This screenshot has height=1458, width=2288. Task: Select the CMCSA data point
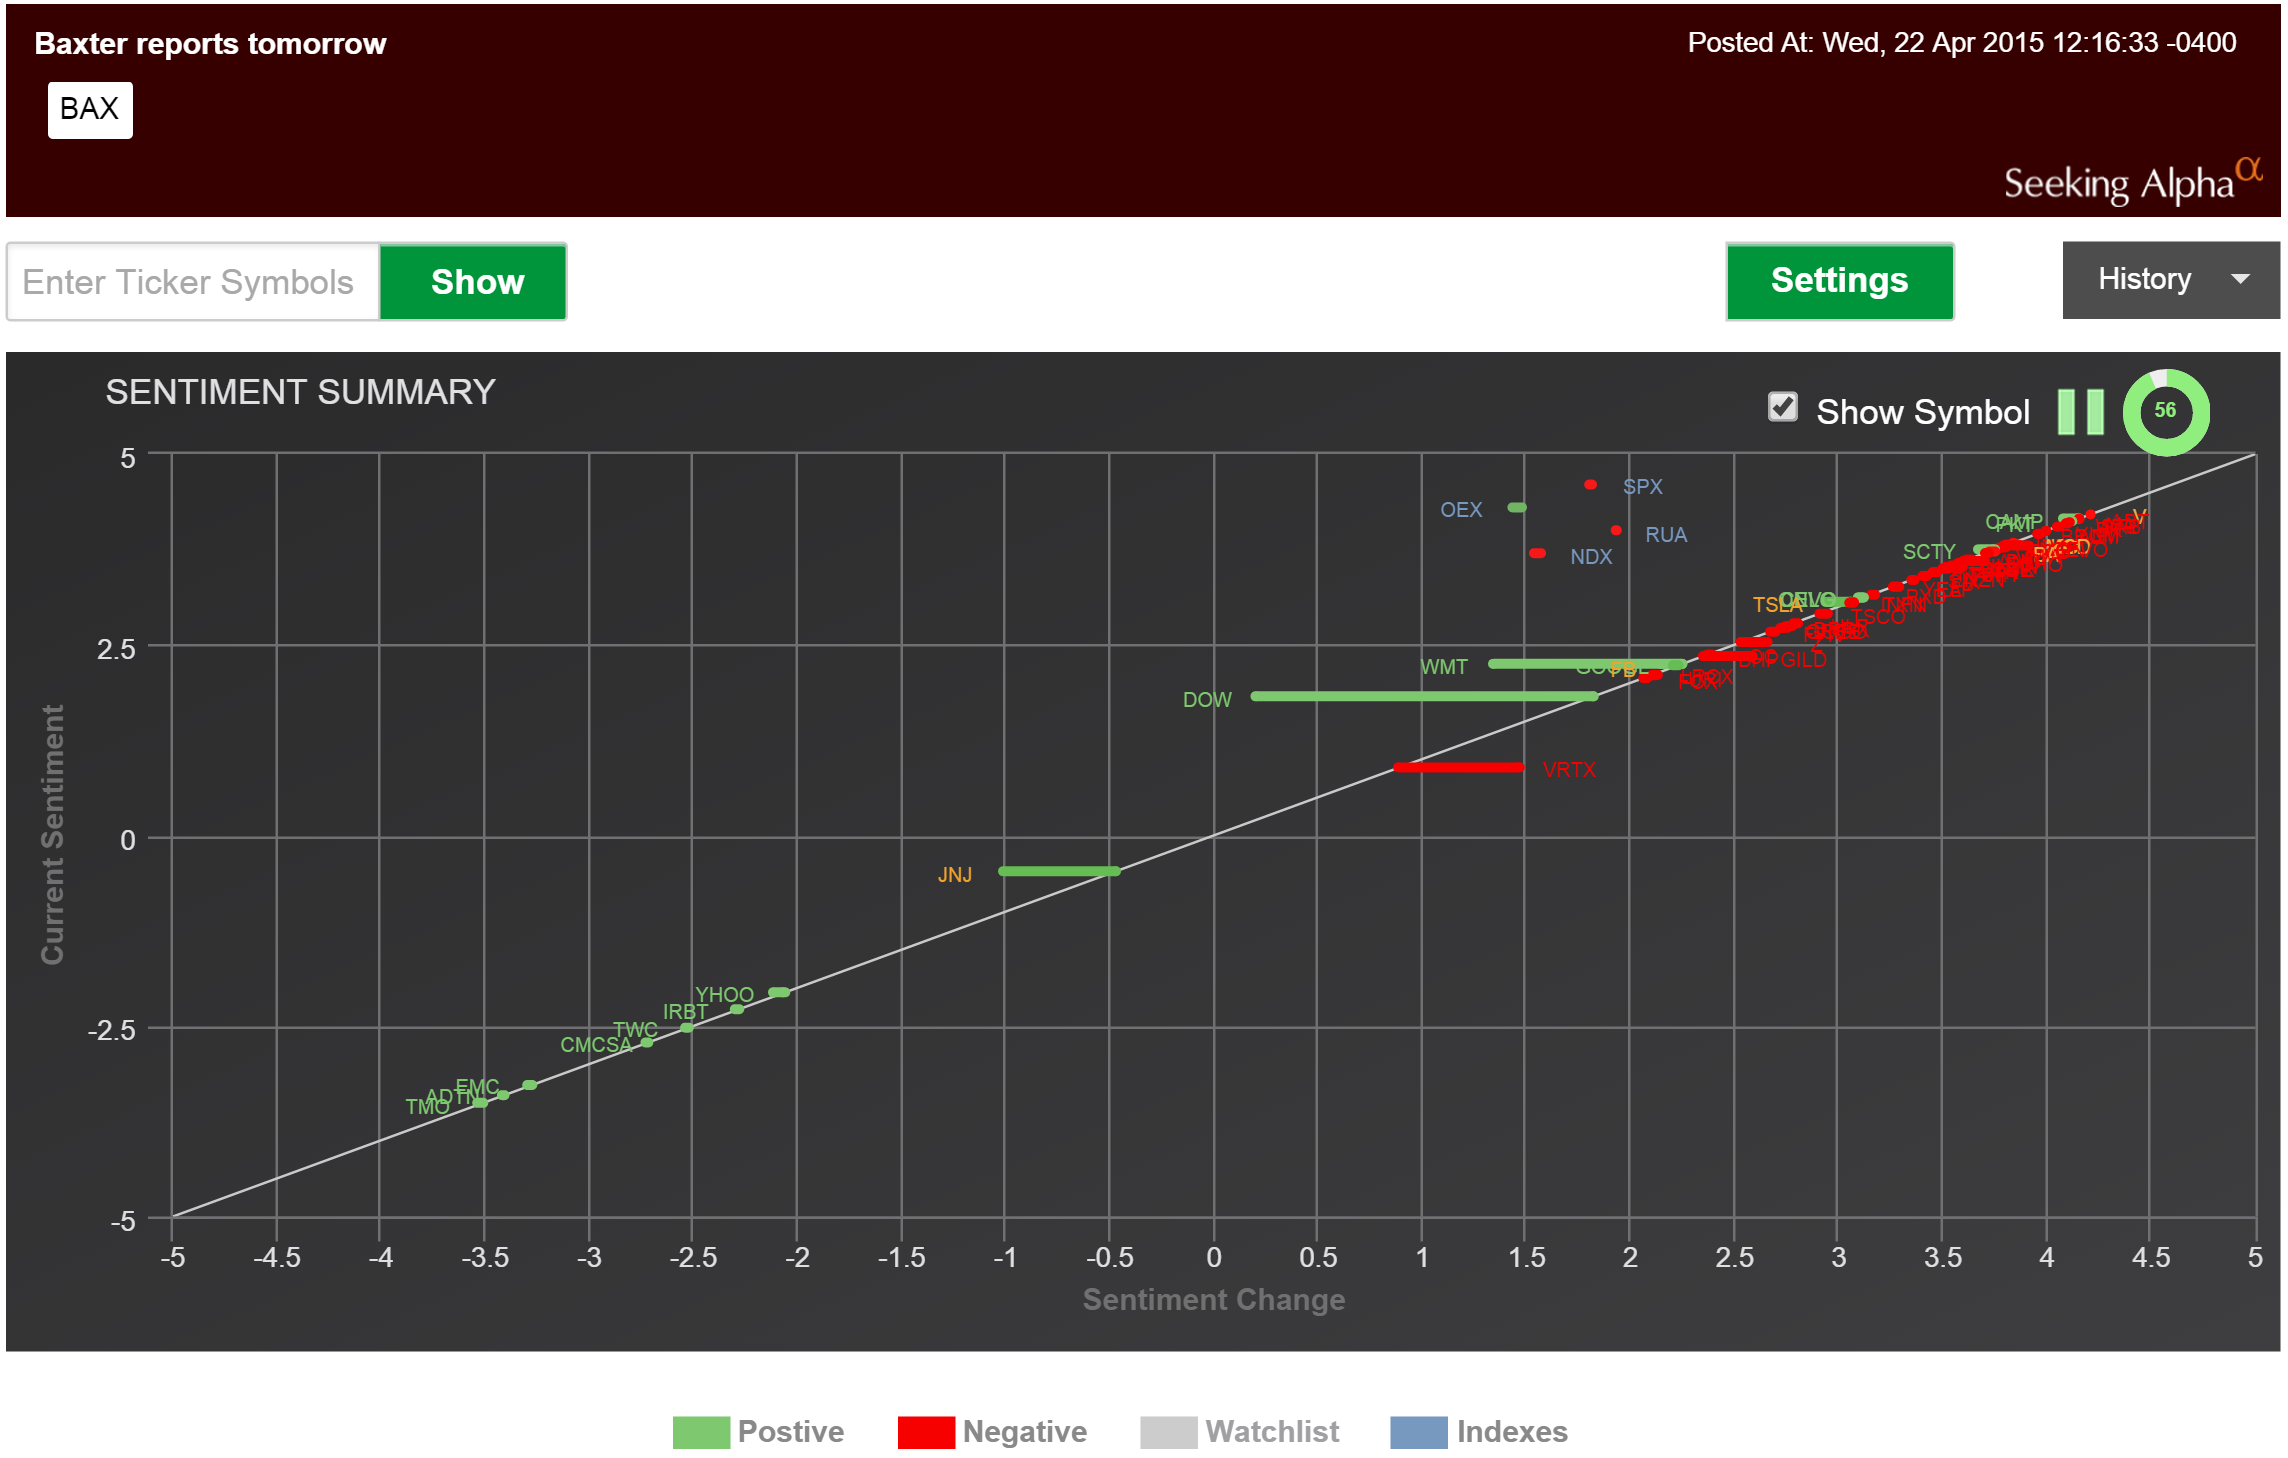click(x=647, y=1043)
